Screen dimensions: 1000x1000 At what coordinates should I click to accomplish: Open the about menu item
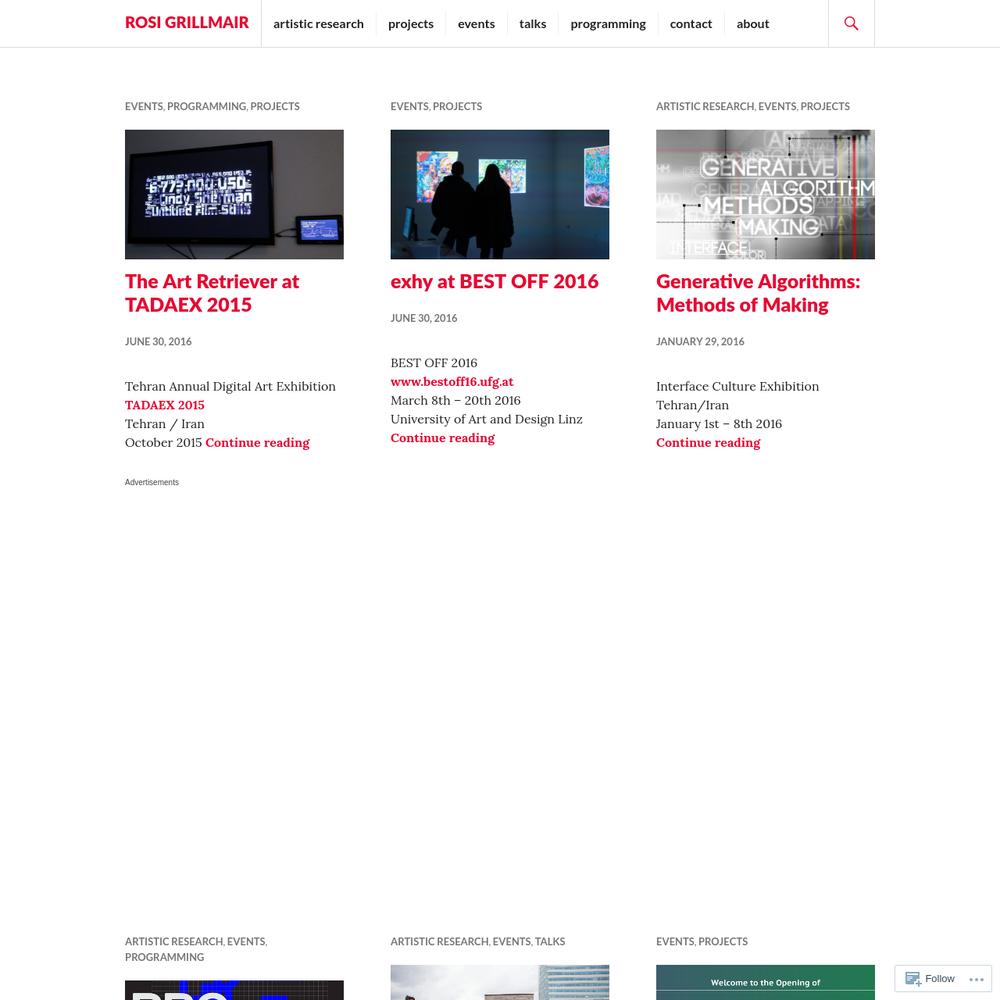coord(753,24)
